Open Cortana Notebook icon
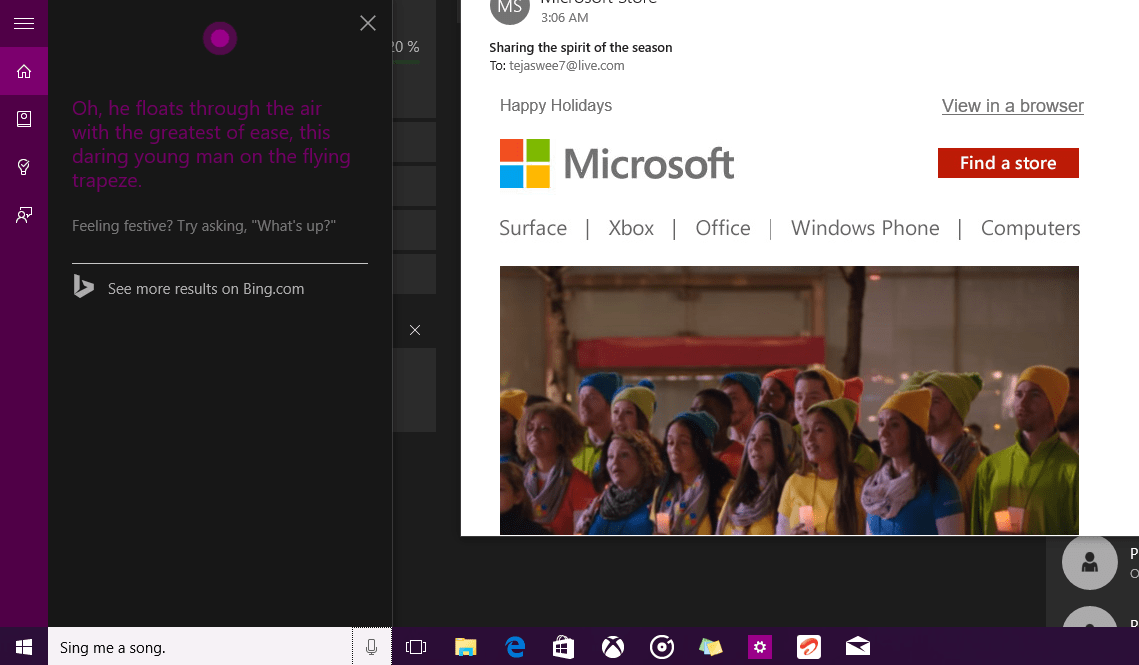 point(24,119)
